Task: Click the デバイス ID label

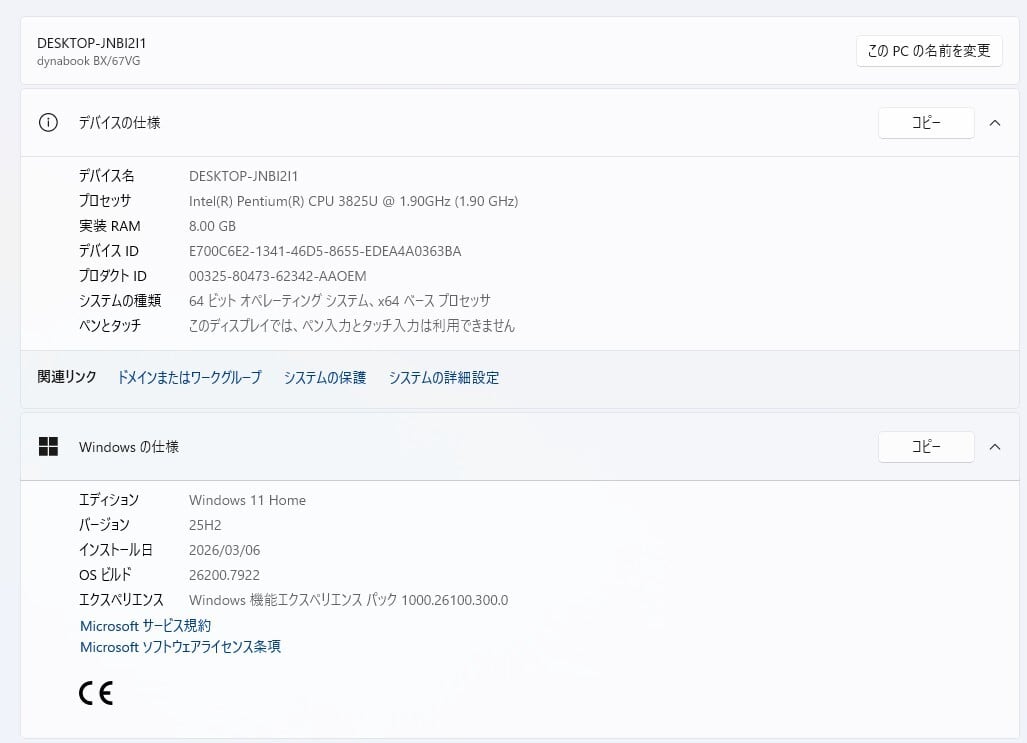Action: pos(109,251)
